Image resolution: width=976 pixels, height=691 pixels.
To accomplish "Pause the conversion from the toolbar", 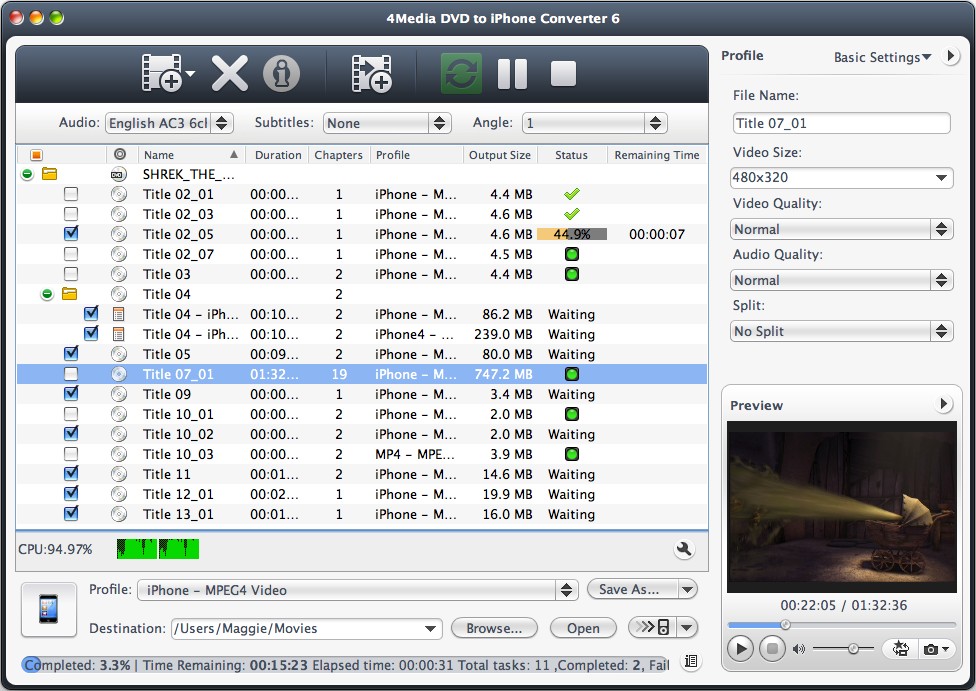I will point(512,73).
